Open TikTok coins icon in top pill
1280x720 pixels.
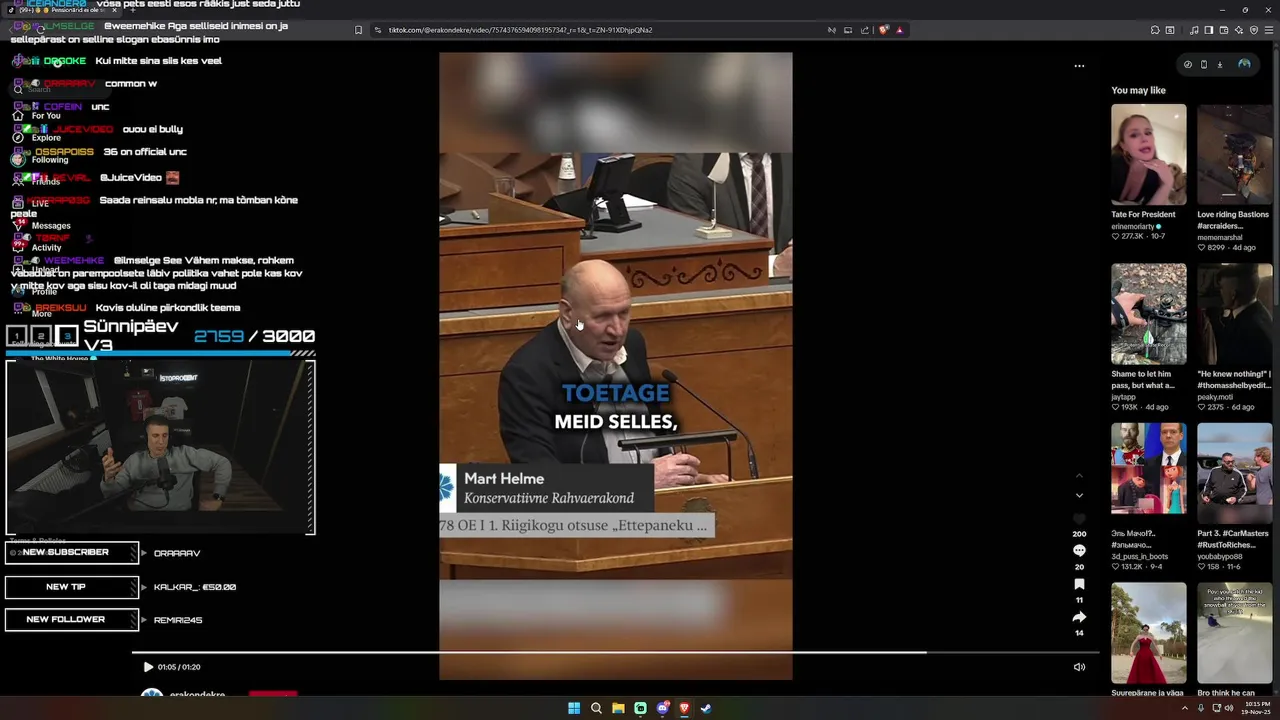tap(1188, 64)
